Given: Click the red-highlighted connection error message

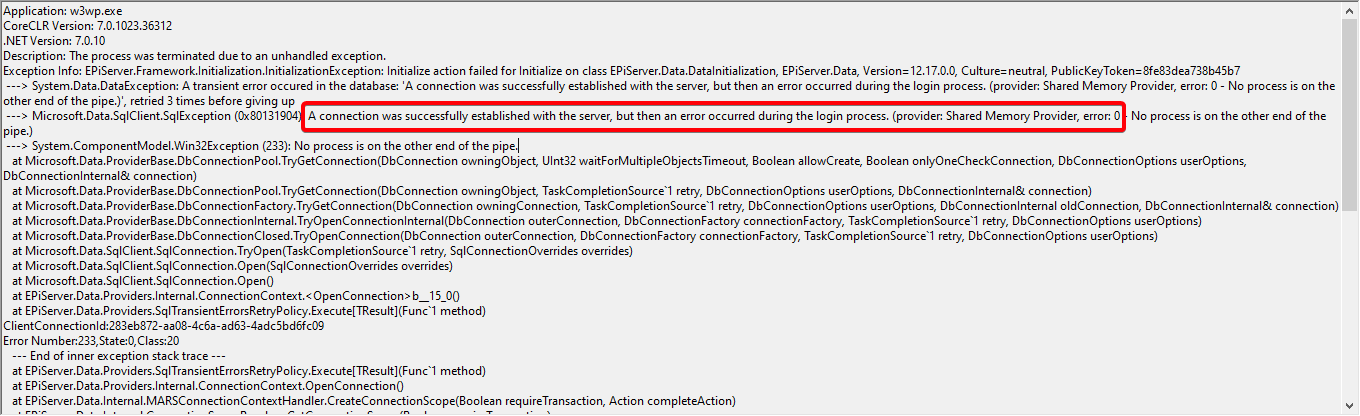Looking at the screenshot, I should click(x=713, y=116).
